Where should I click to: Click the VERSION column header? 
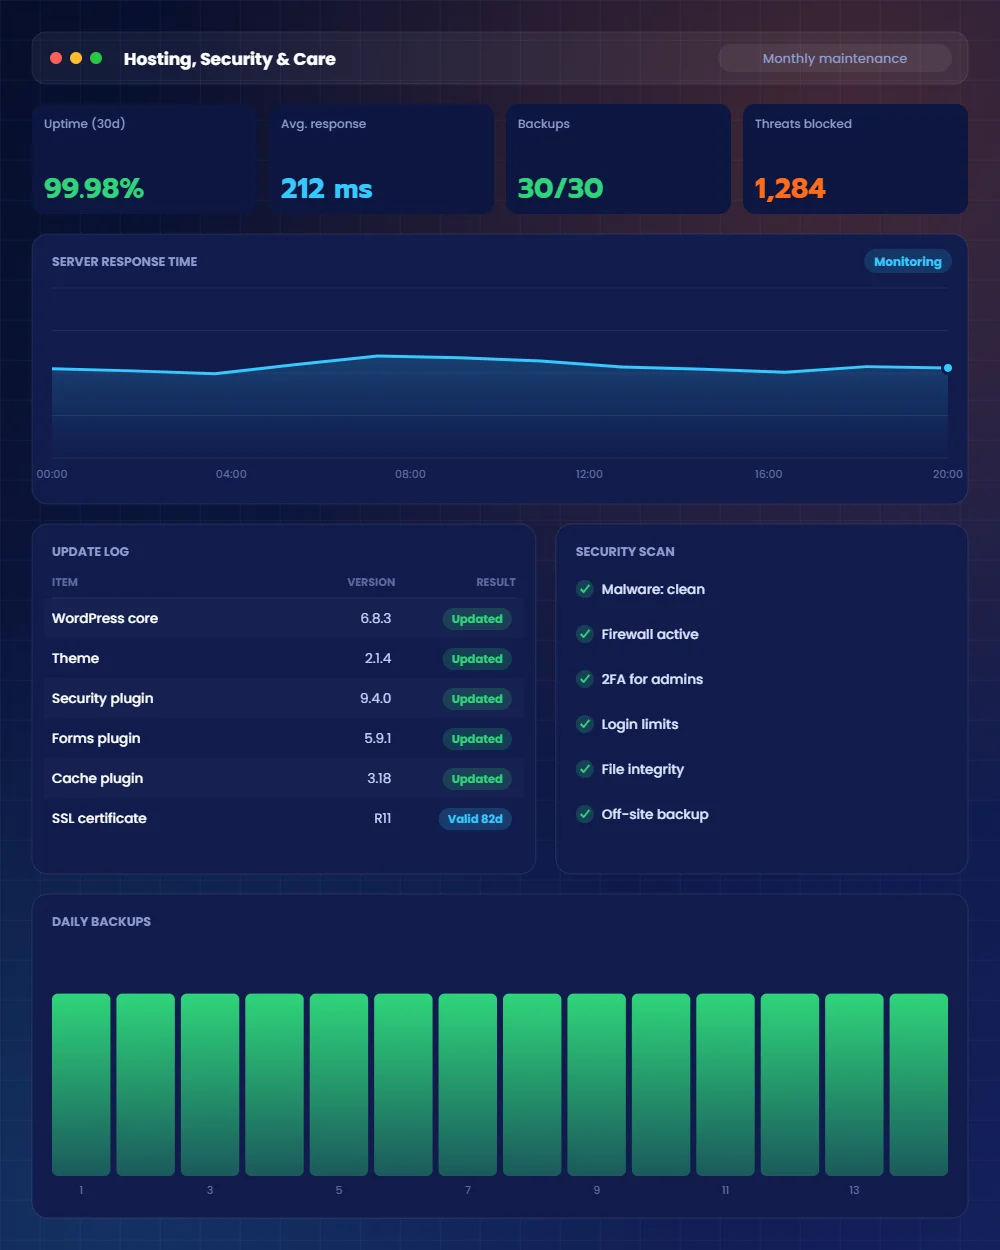pos(371,582)
